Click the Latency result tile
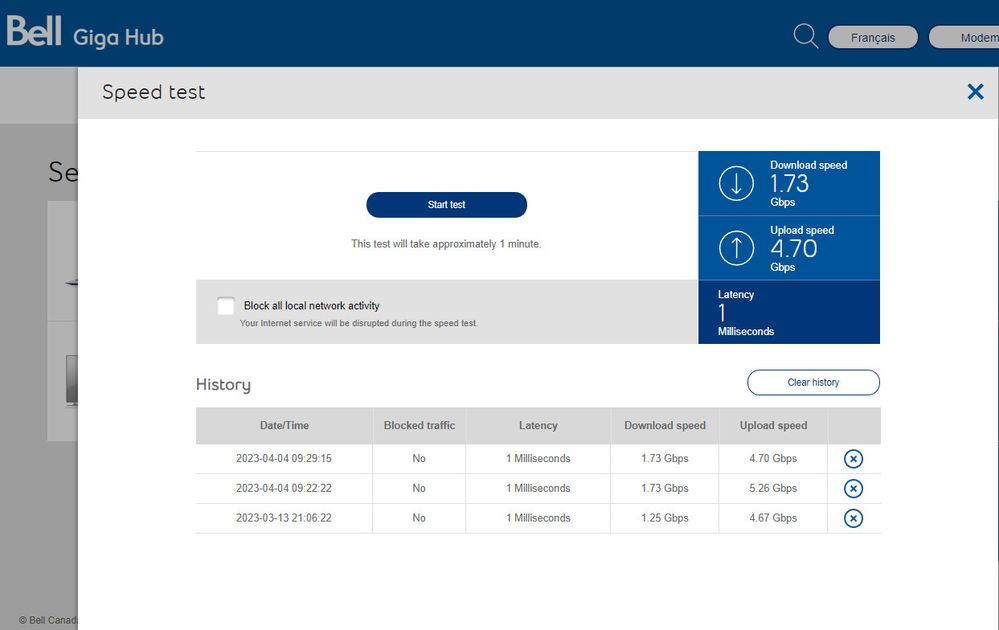 [x=789, y=312]
